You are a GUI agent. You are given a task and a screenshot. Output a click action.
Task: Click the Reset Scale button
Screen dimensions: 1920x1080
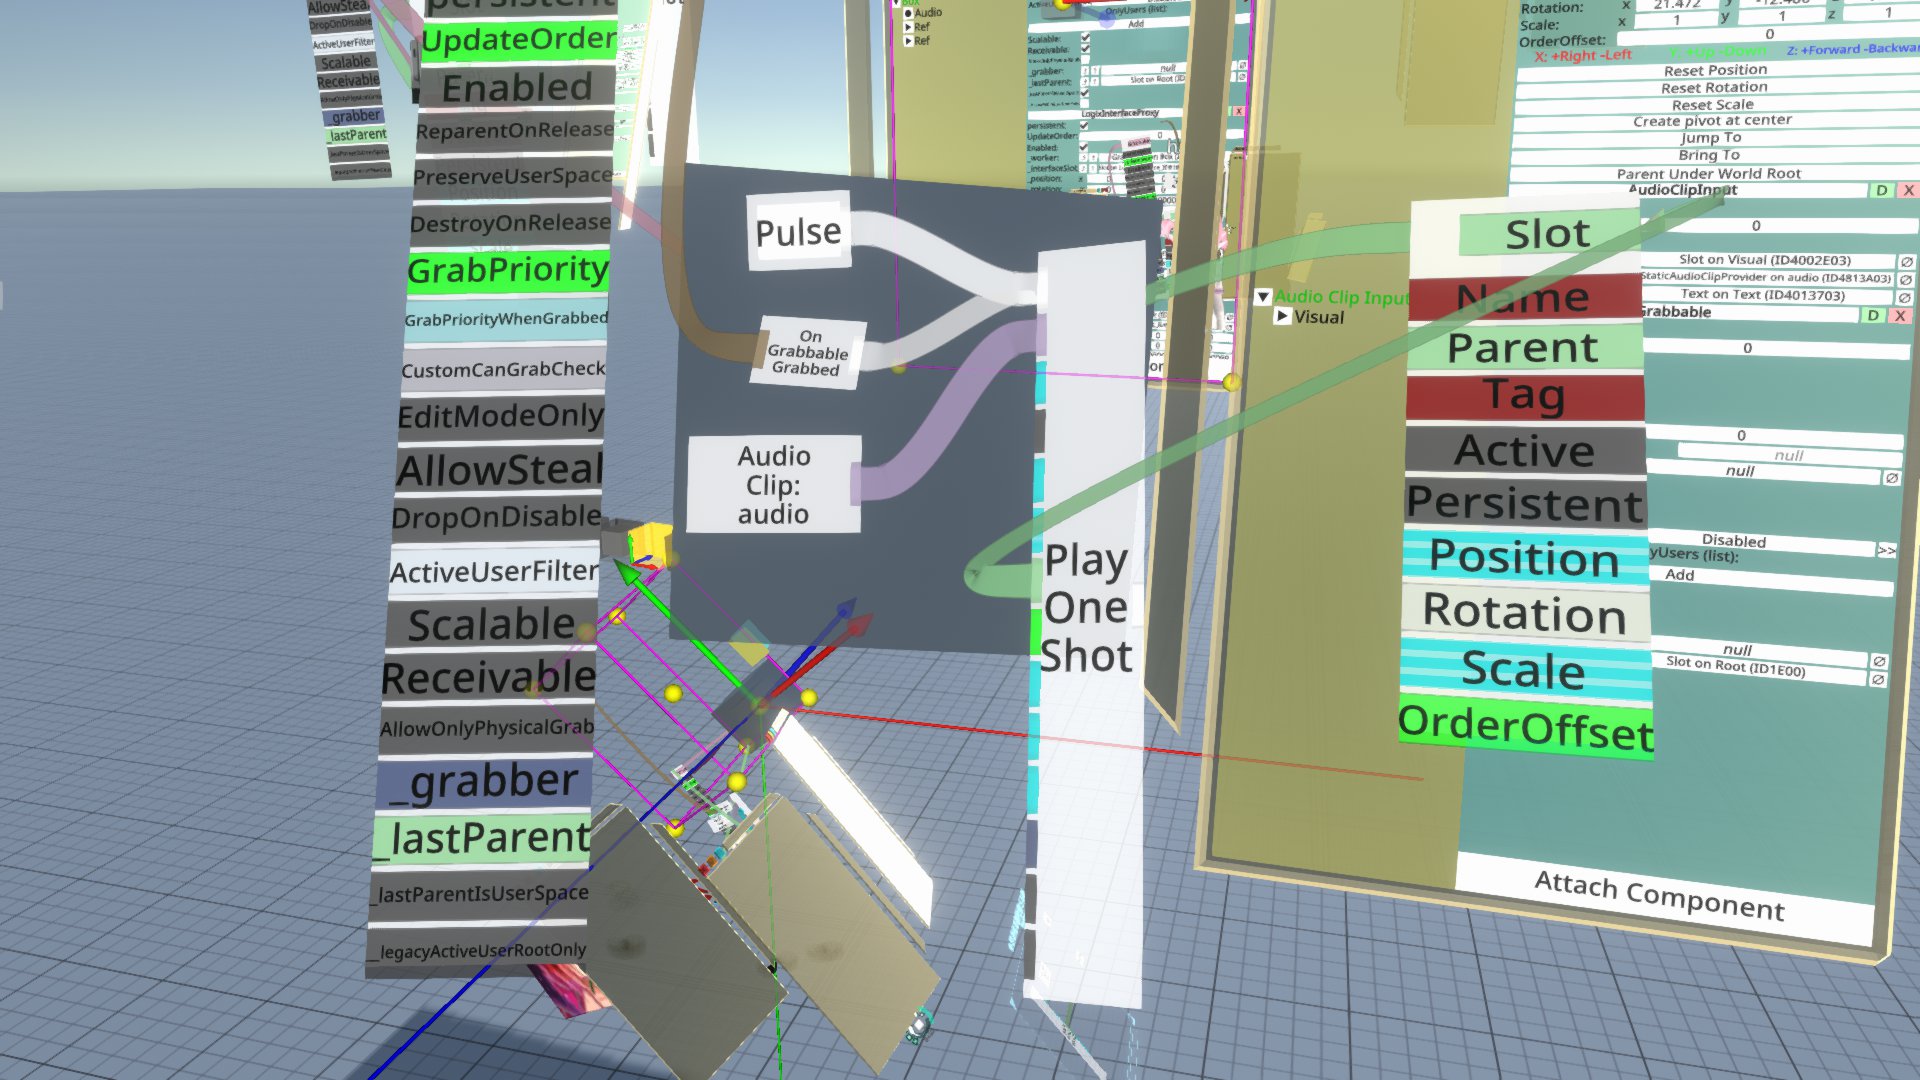point(1712,104)
